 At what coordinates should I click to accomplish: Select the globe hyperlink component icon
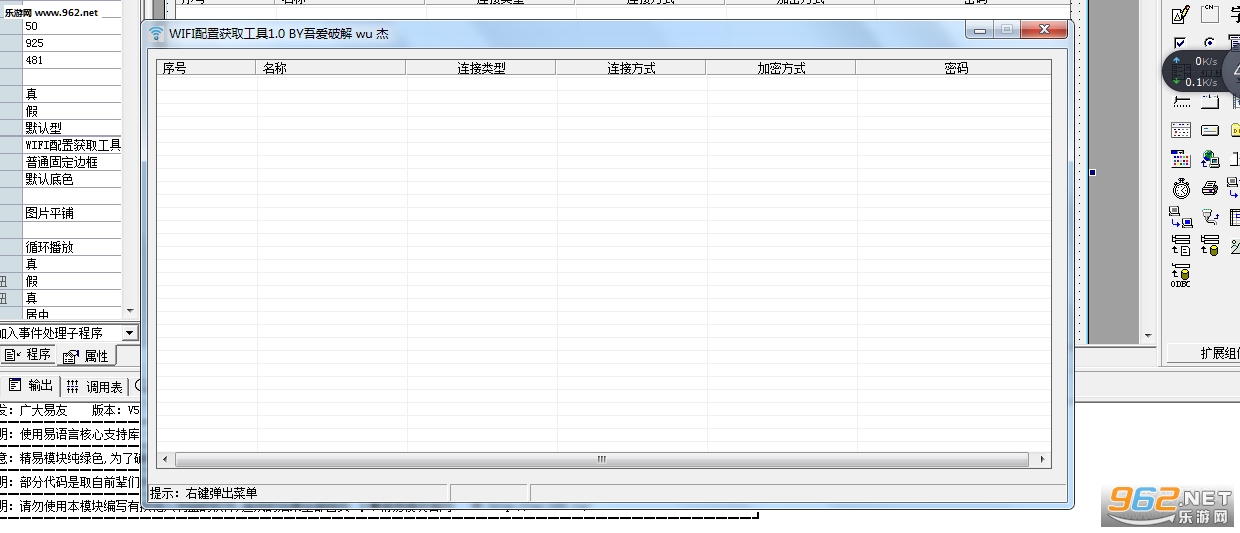coord(1210,159)
